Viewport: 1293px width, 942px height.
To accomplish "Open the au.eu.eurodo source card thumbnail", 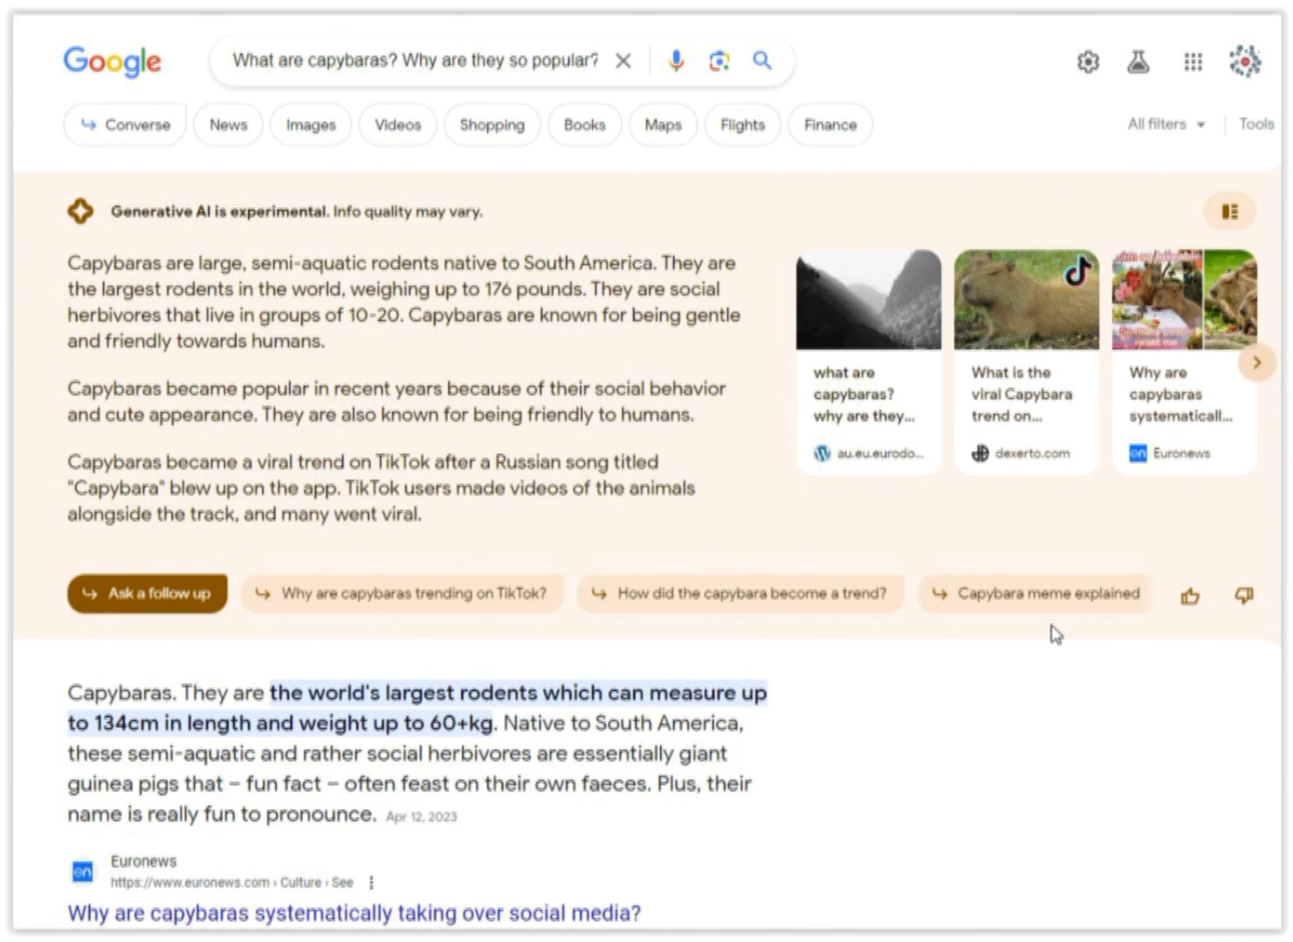I will tap(868, 299).
